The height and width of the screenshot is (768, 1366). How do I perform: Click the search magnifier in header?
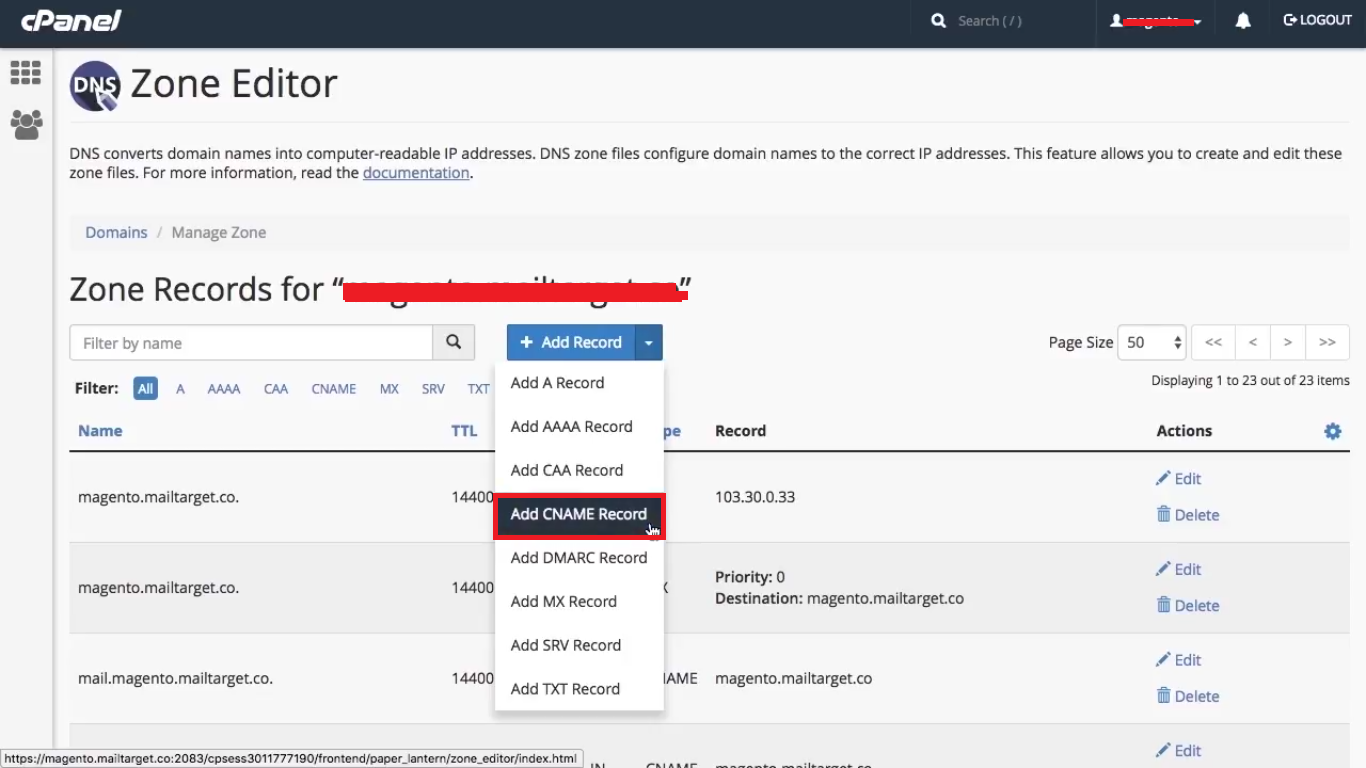coord(938,20)
